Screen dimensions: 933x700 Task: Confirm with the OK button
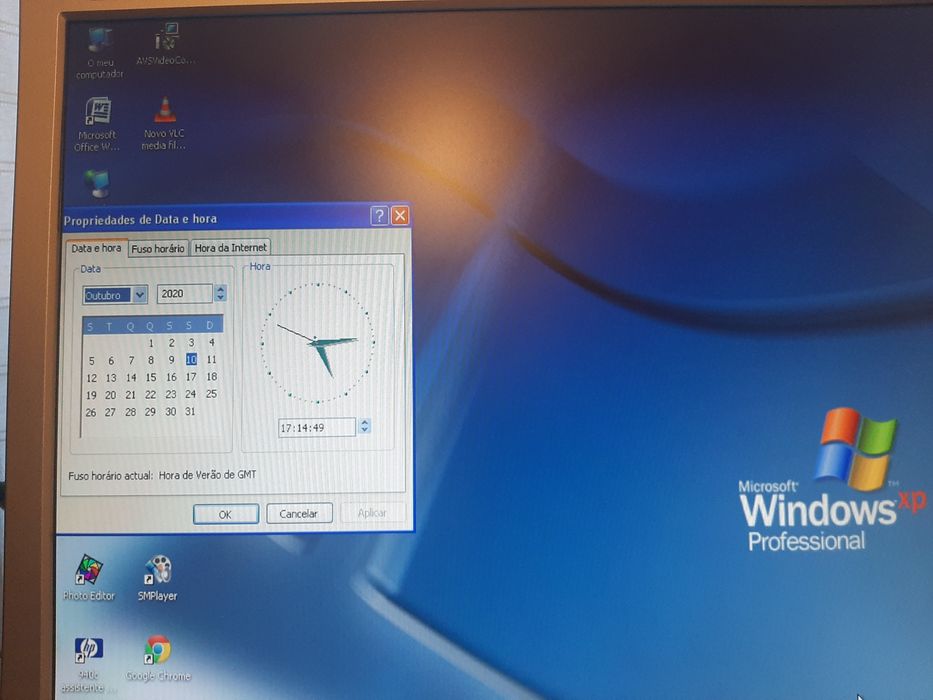pyautogui.click(x=226, y=514)
